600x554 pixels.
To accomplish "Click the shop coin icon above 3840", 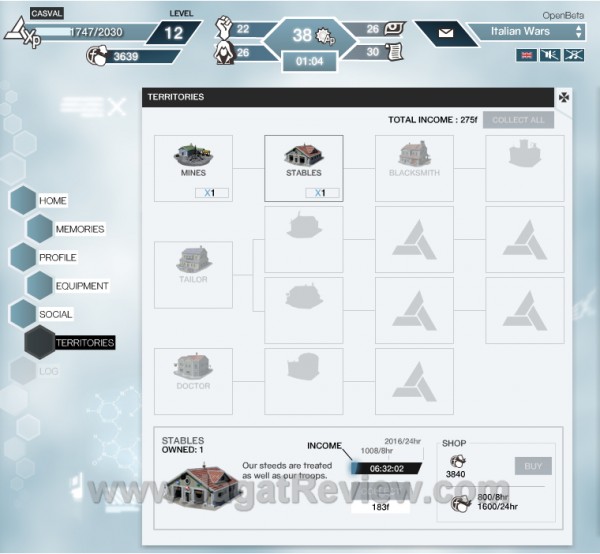I will (x=457, y=461).
